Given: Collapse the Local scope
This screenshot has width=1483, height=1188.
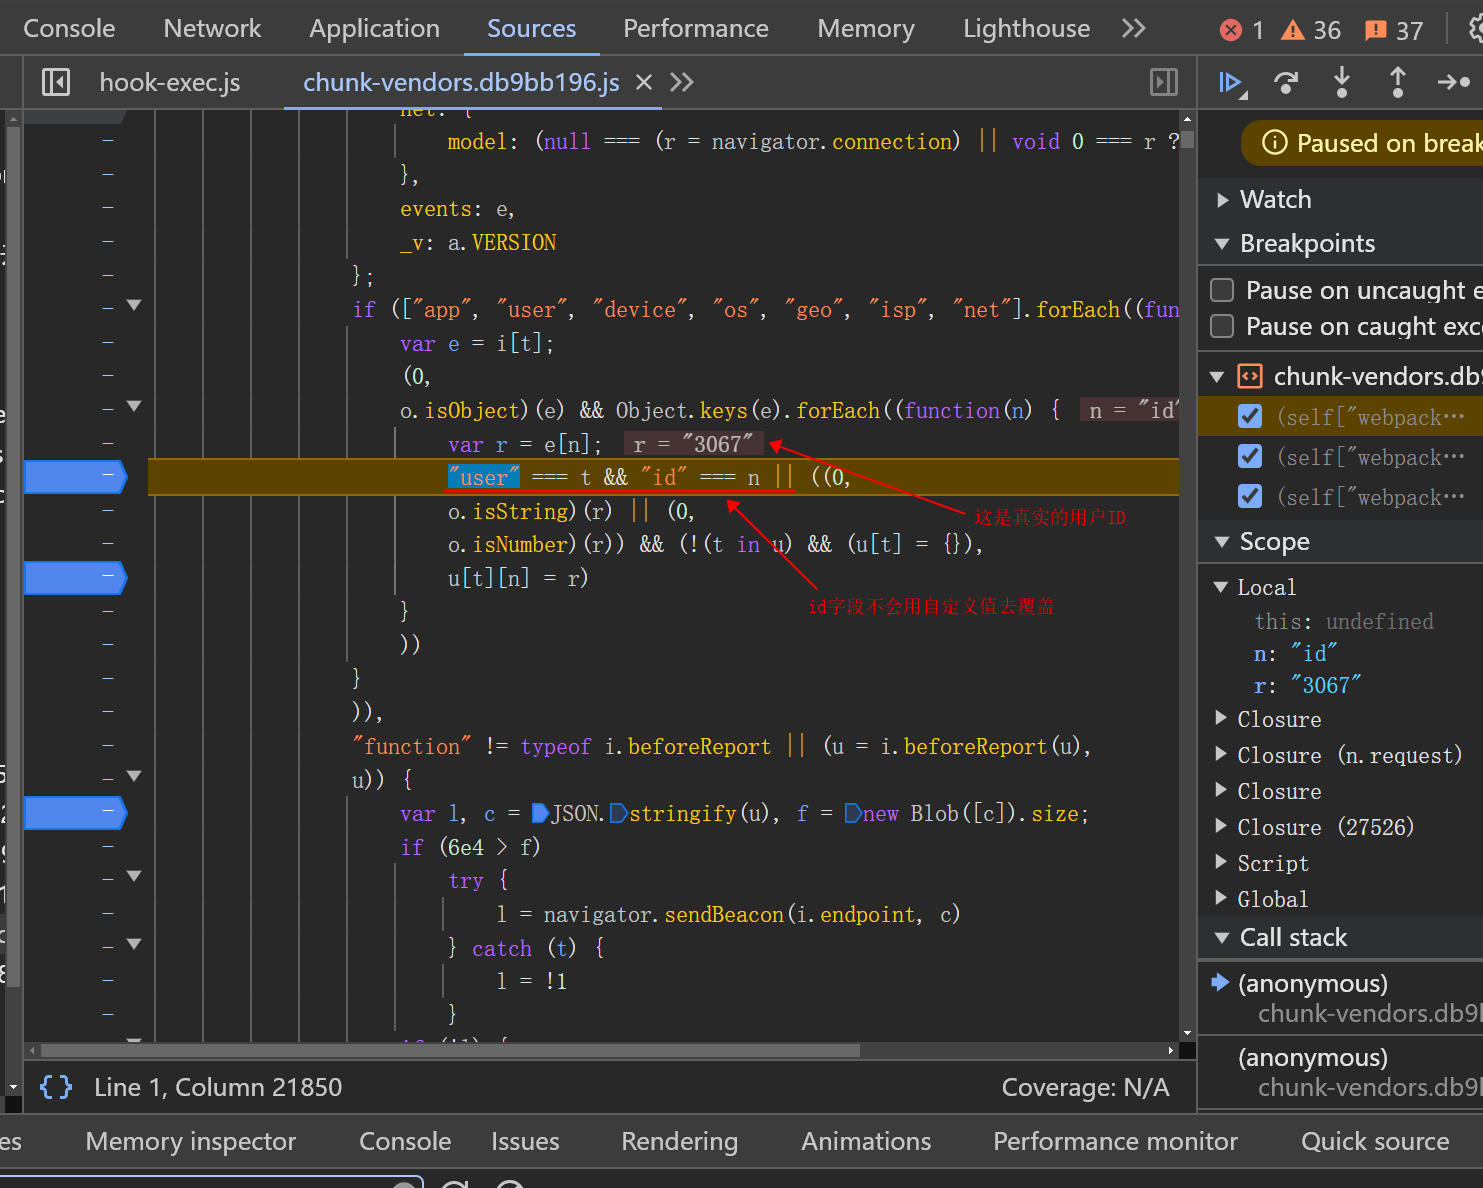Looking at the screenshot, I should coord(1220,587).
